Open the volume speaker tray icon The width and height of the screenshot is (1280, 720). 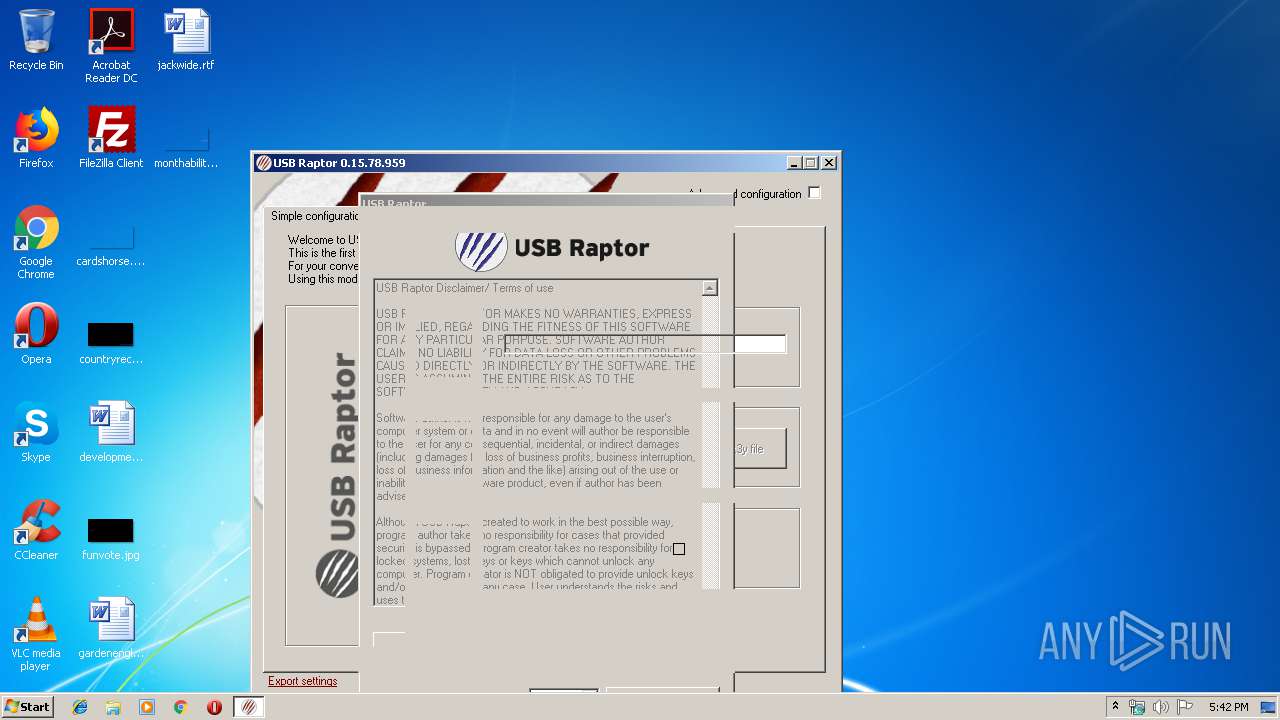[1160, 707]
